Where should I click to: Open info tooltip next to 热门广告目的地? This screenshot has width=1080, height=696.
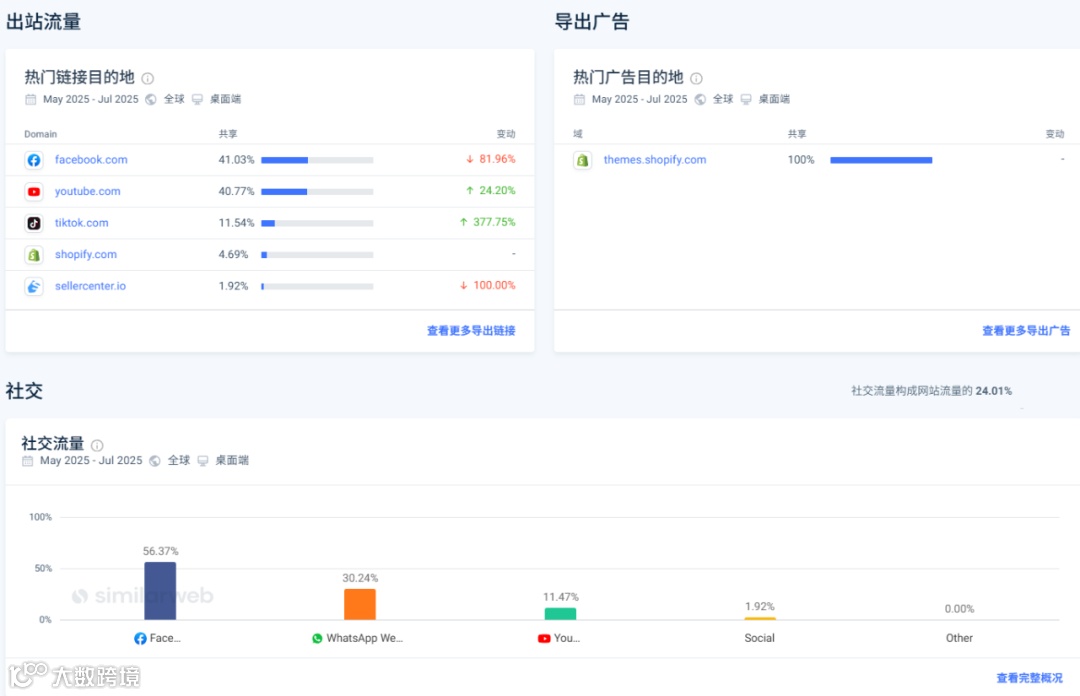[696, 79]
